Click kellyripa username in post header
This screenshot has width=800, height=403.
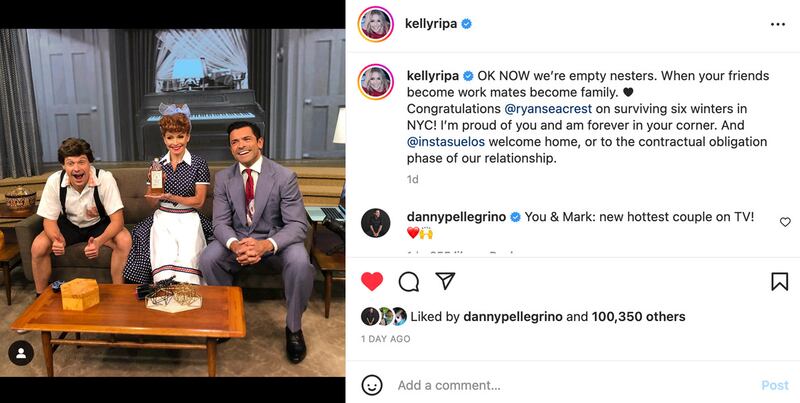tap(431, 24)
